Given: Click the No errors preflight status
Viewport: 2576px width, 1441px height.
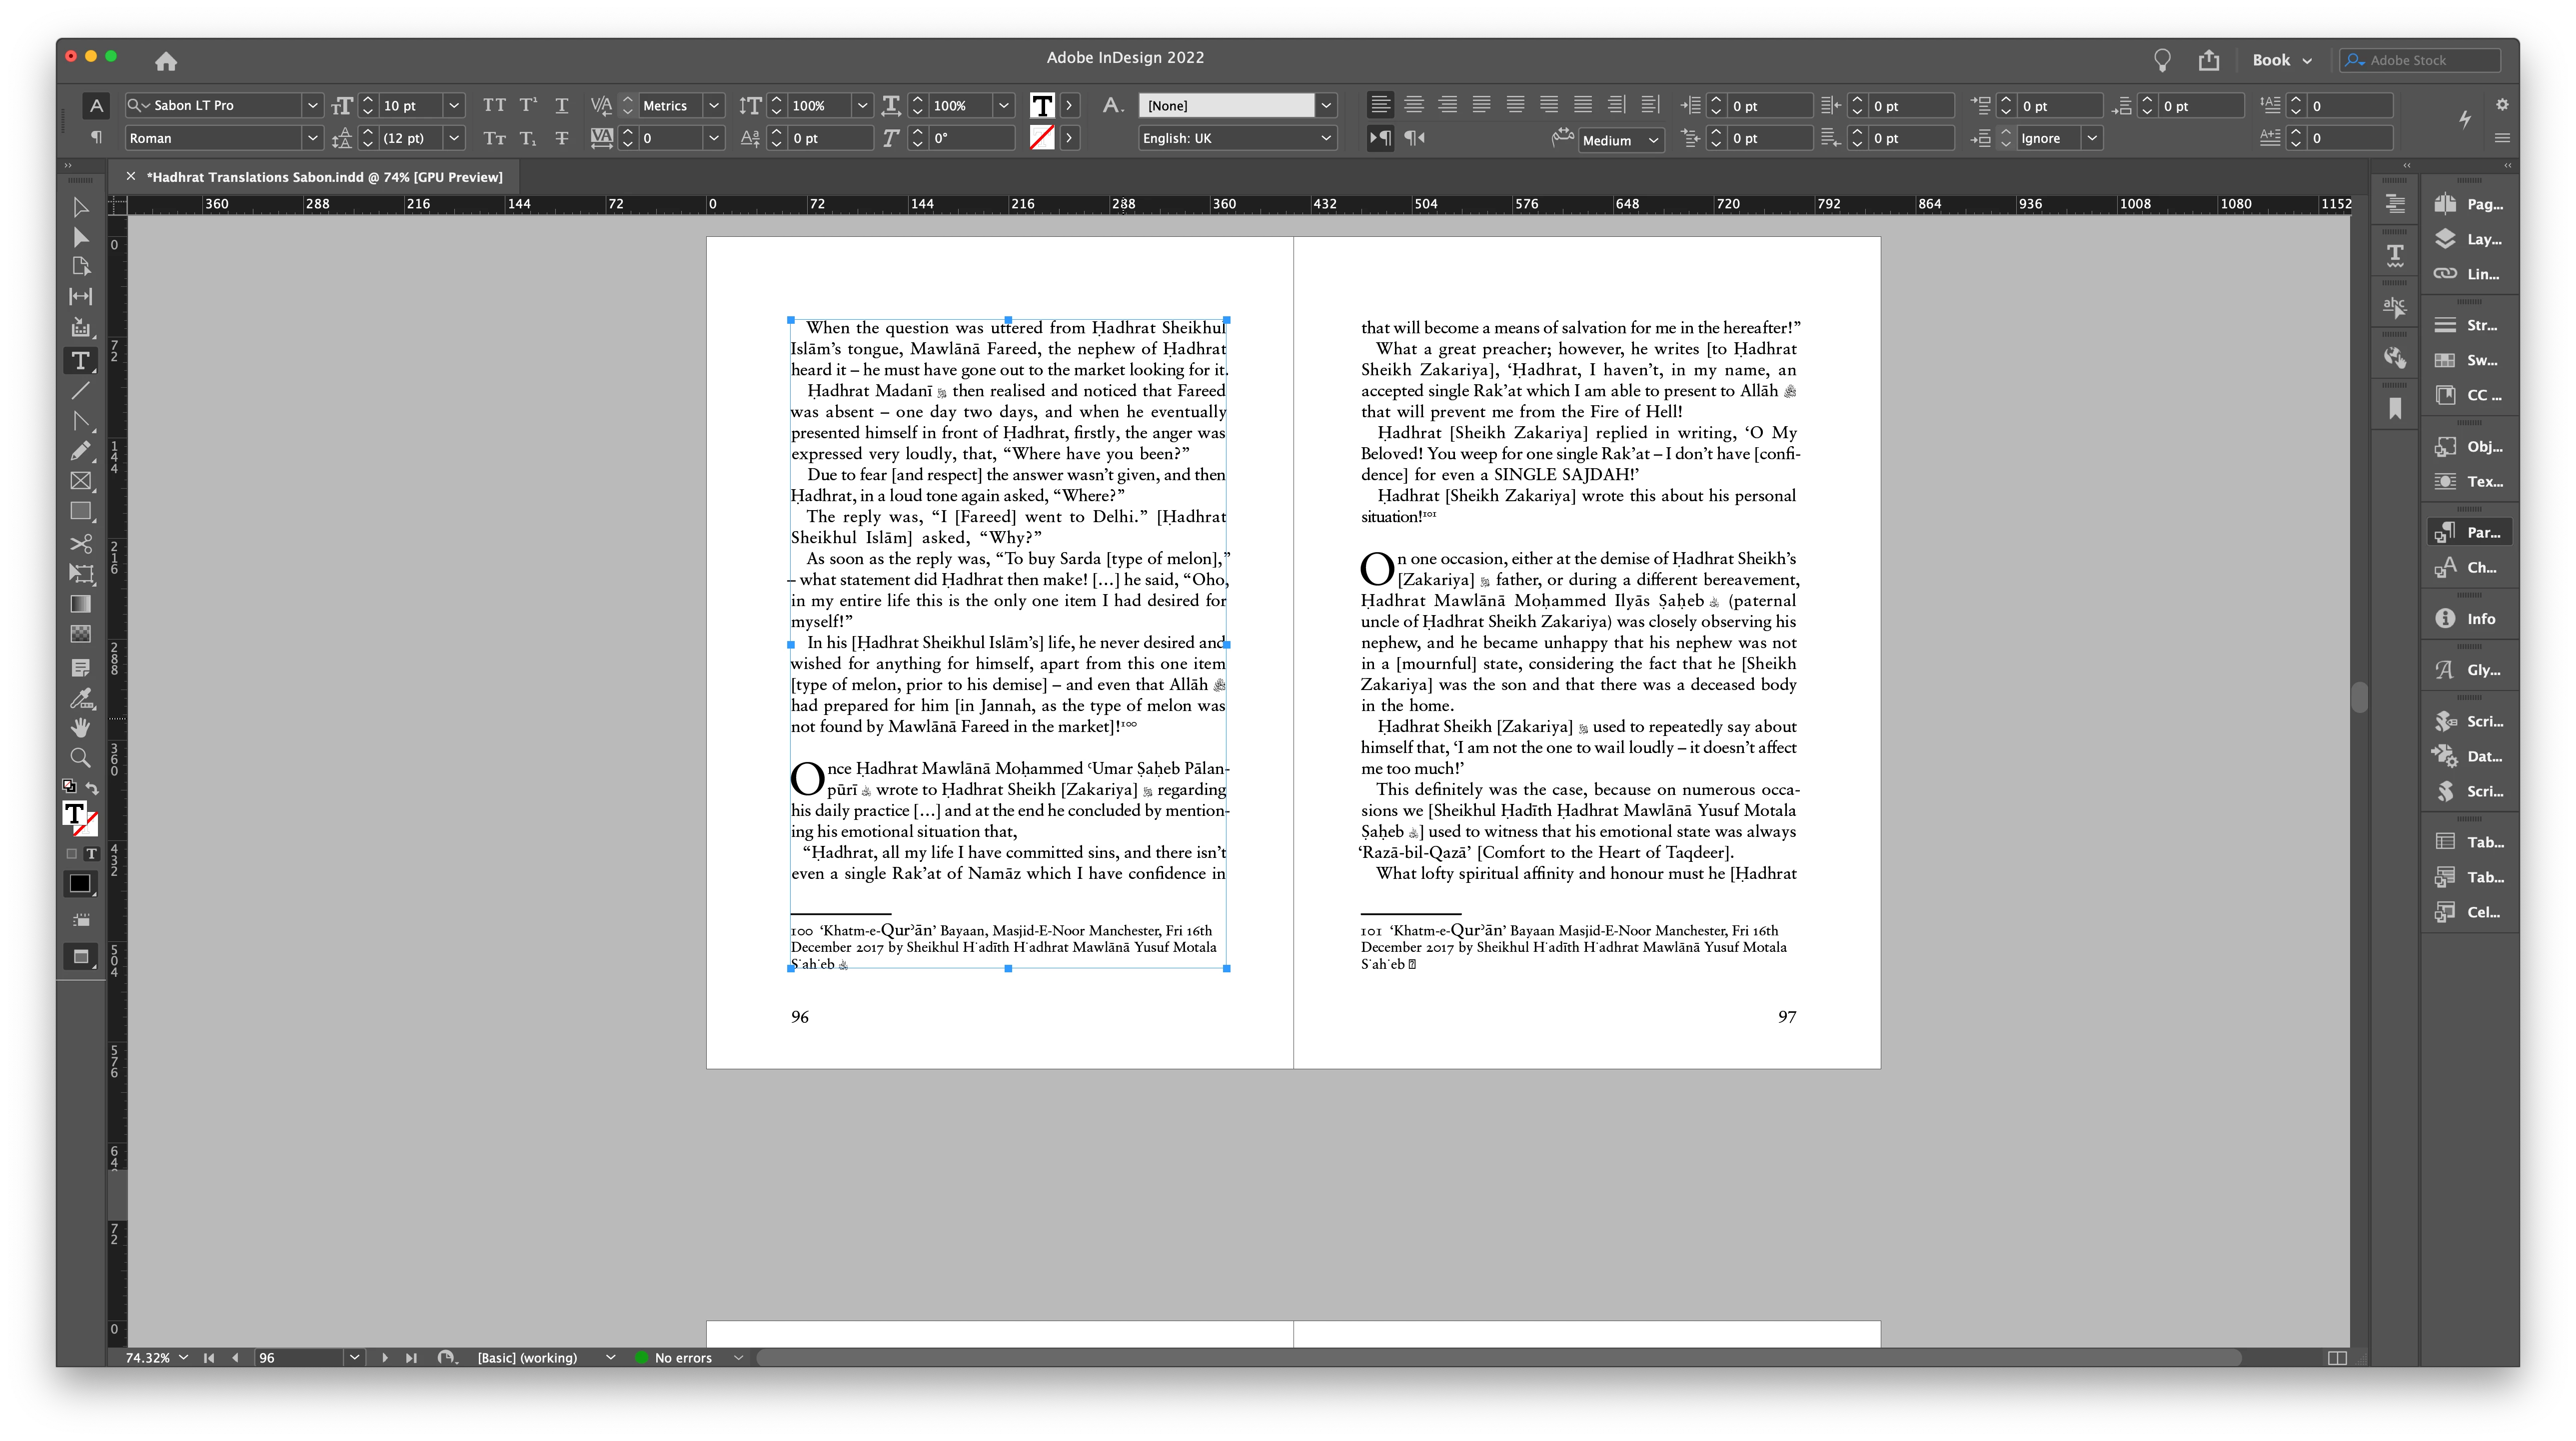Looking at the screenshot, I should 682,1357.
